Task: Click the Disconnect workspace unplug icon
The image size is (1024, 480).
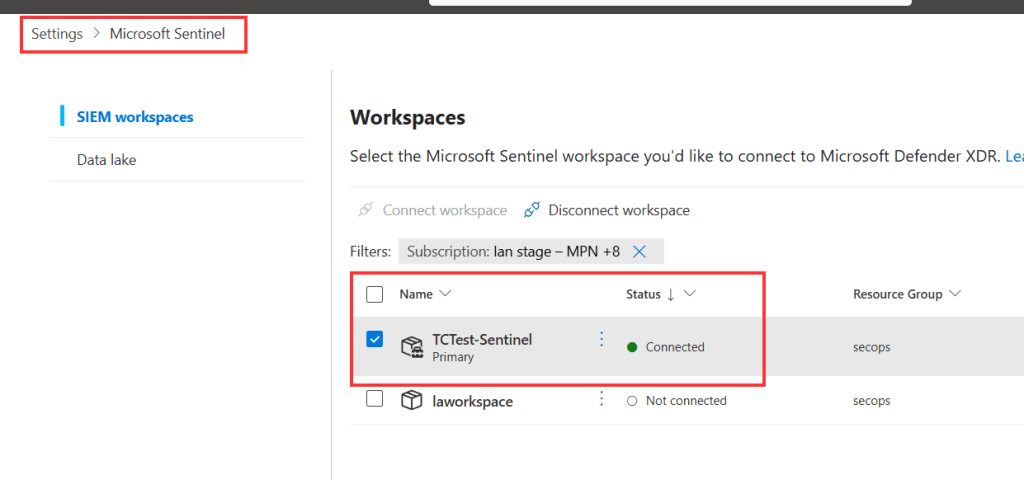Action: pos(532,210)
